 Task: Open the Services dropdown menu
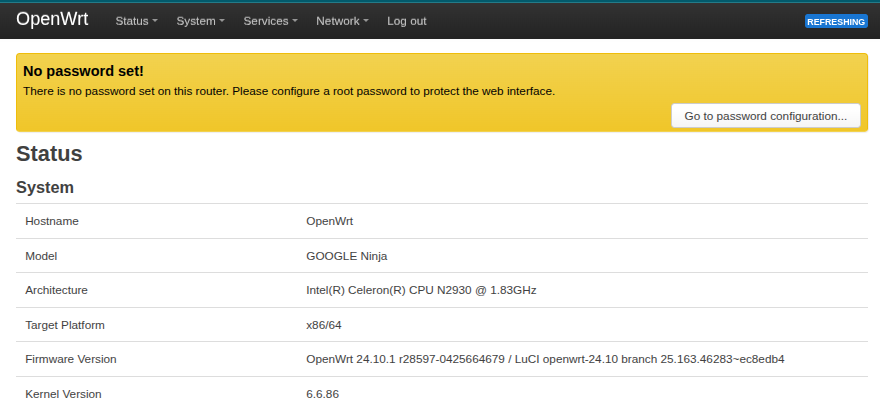pos(270,21)
